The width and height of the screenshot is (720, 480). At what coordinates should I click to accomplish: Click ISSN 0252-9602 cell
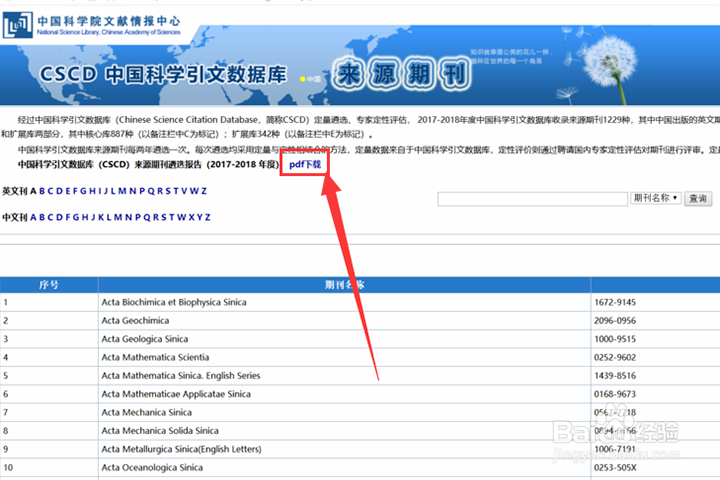[615, 357]
